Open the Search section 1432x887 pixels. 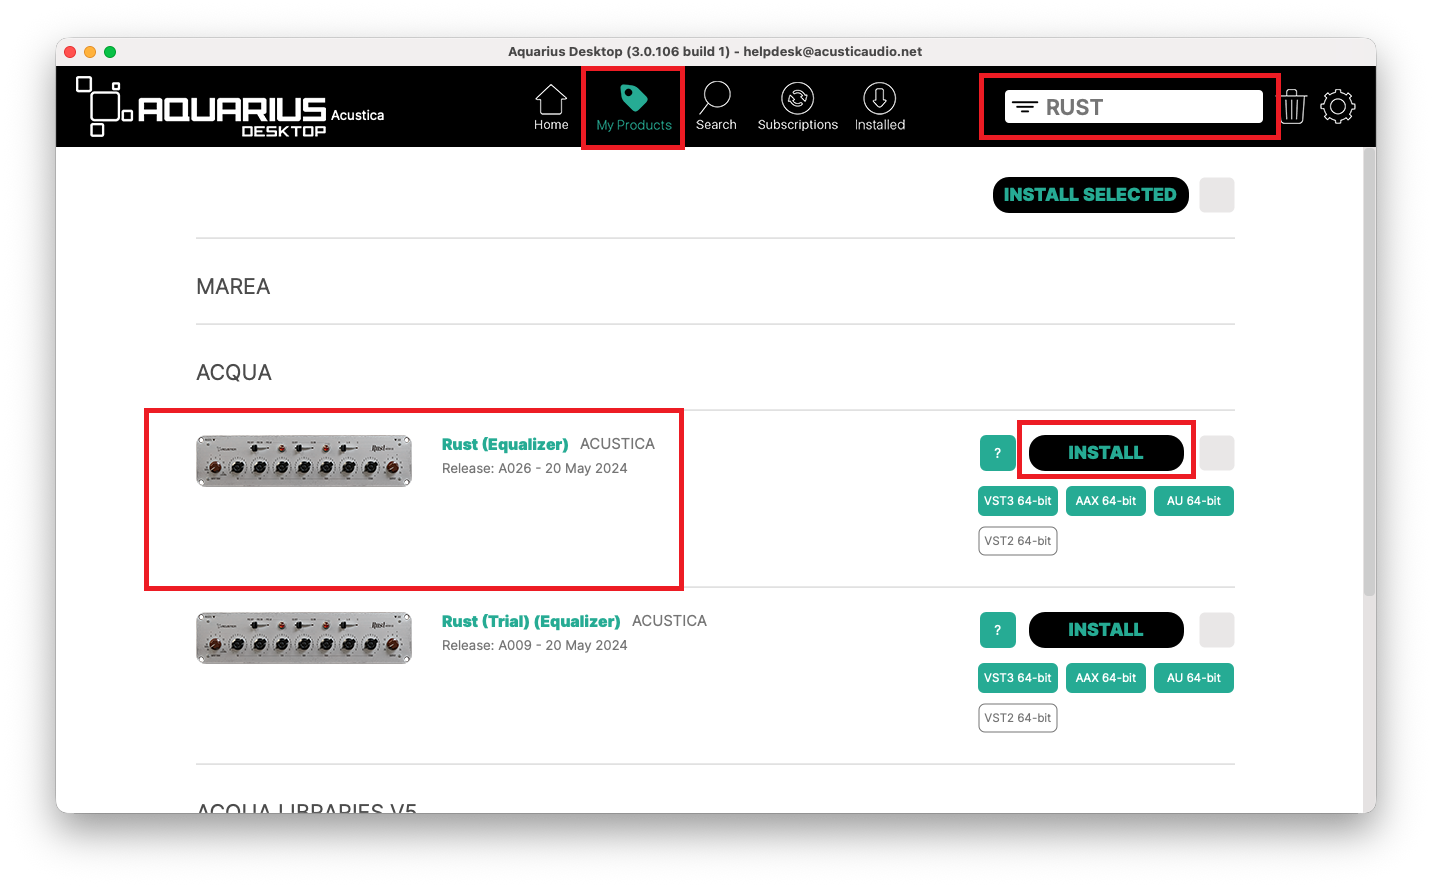click(716, 107)
